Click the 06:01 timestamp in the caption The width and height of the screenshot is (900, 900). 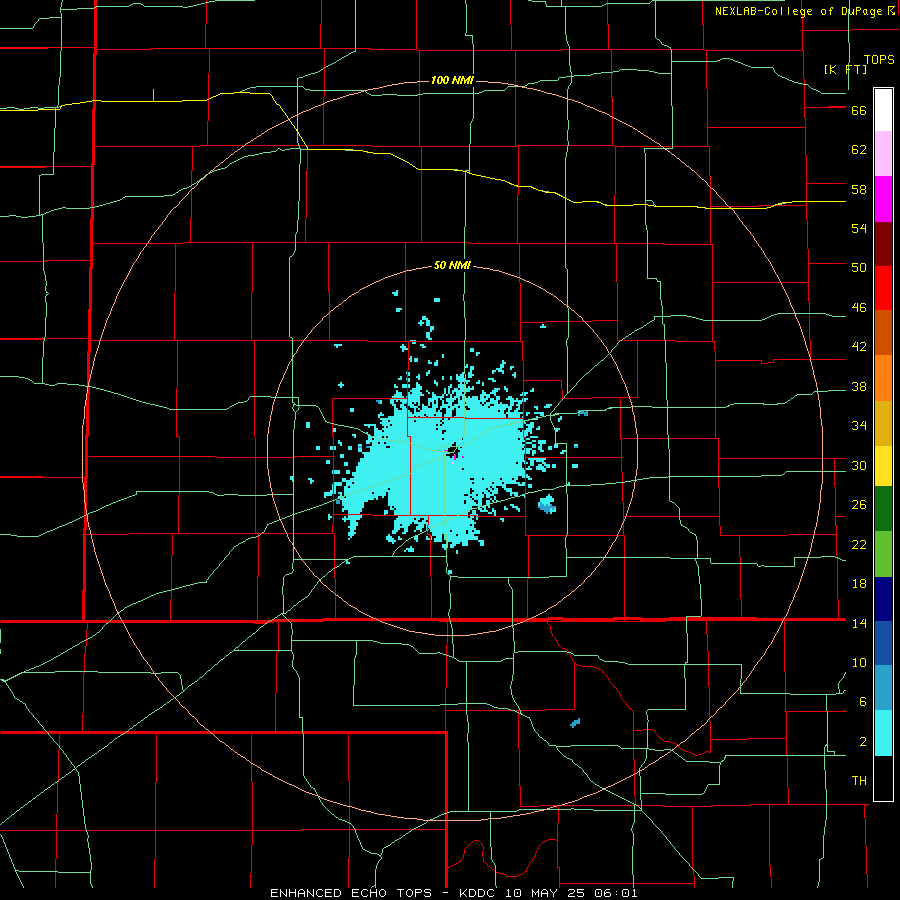(x=615, y=893)
